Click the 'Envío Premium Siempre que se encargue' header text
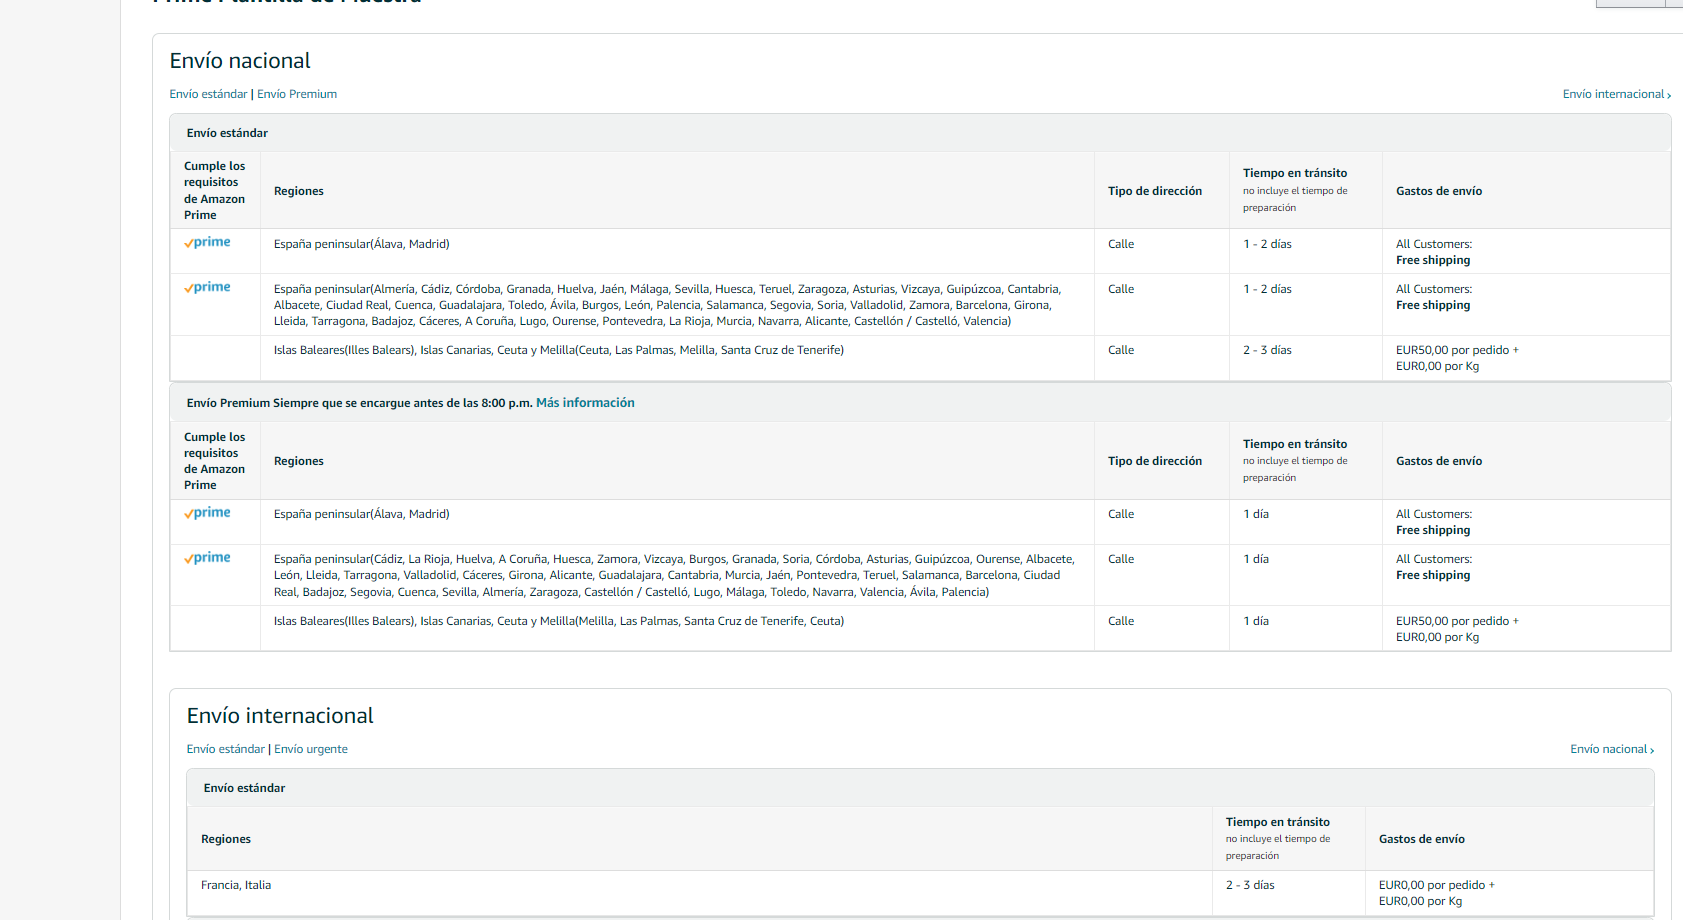This screenshot has height=920, width=1683. [x=359, y=403]
